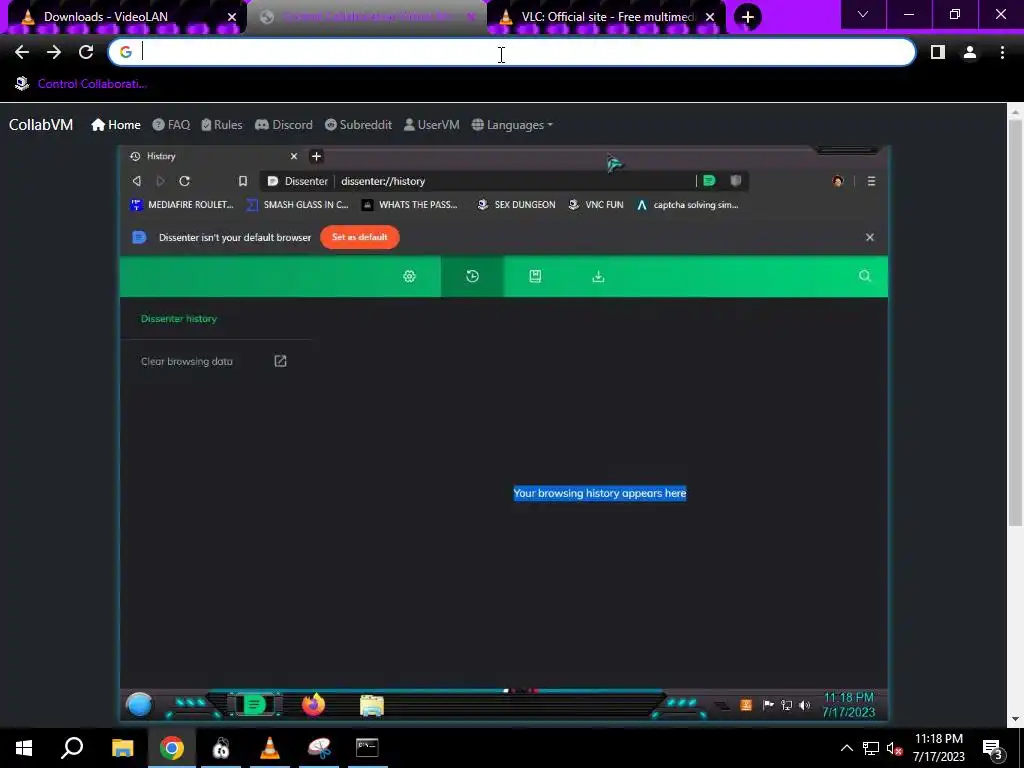Open the Rules page
The width and height of the screenshot is (1024, 768).
[221, 125]
